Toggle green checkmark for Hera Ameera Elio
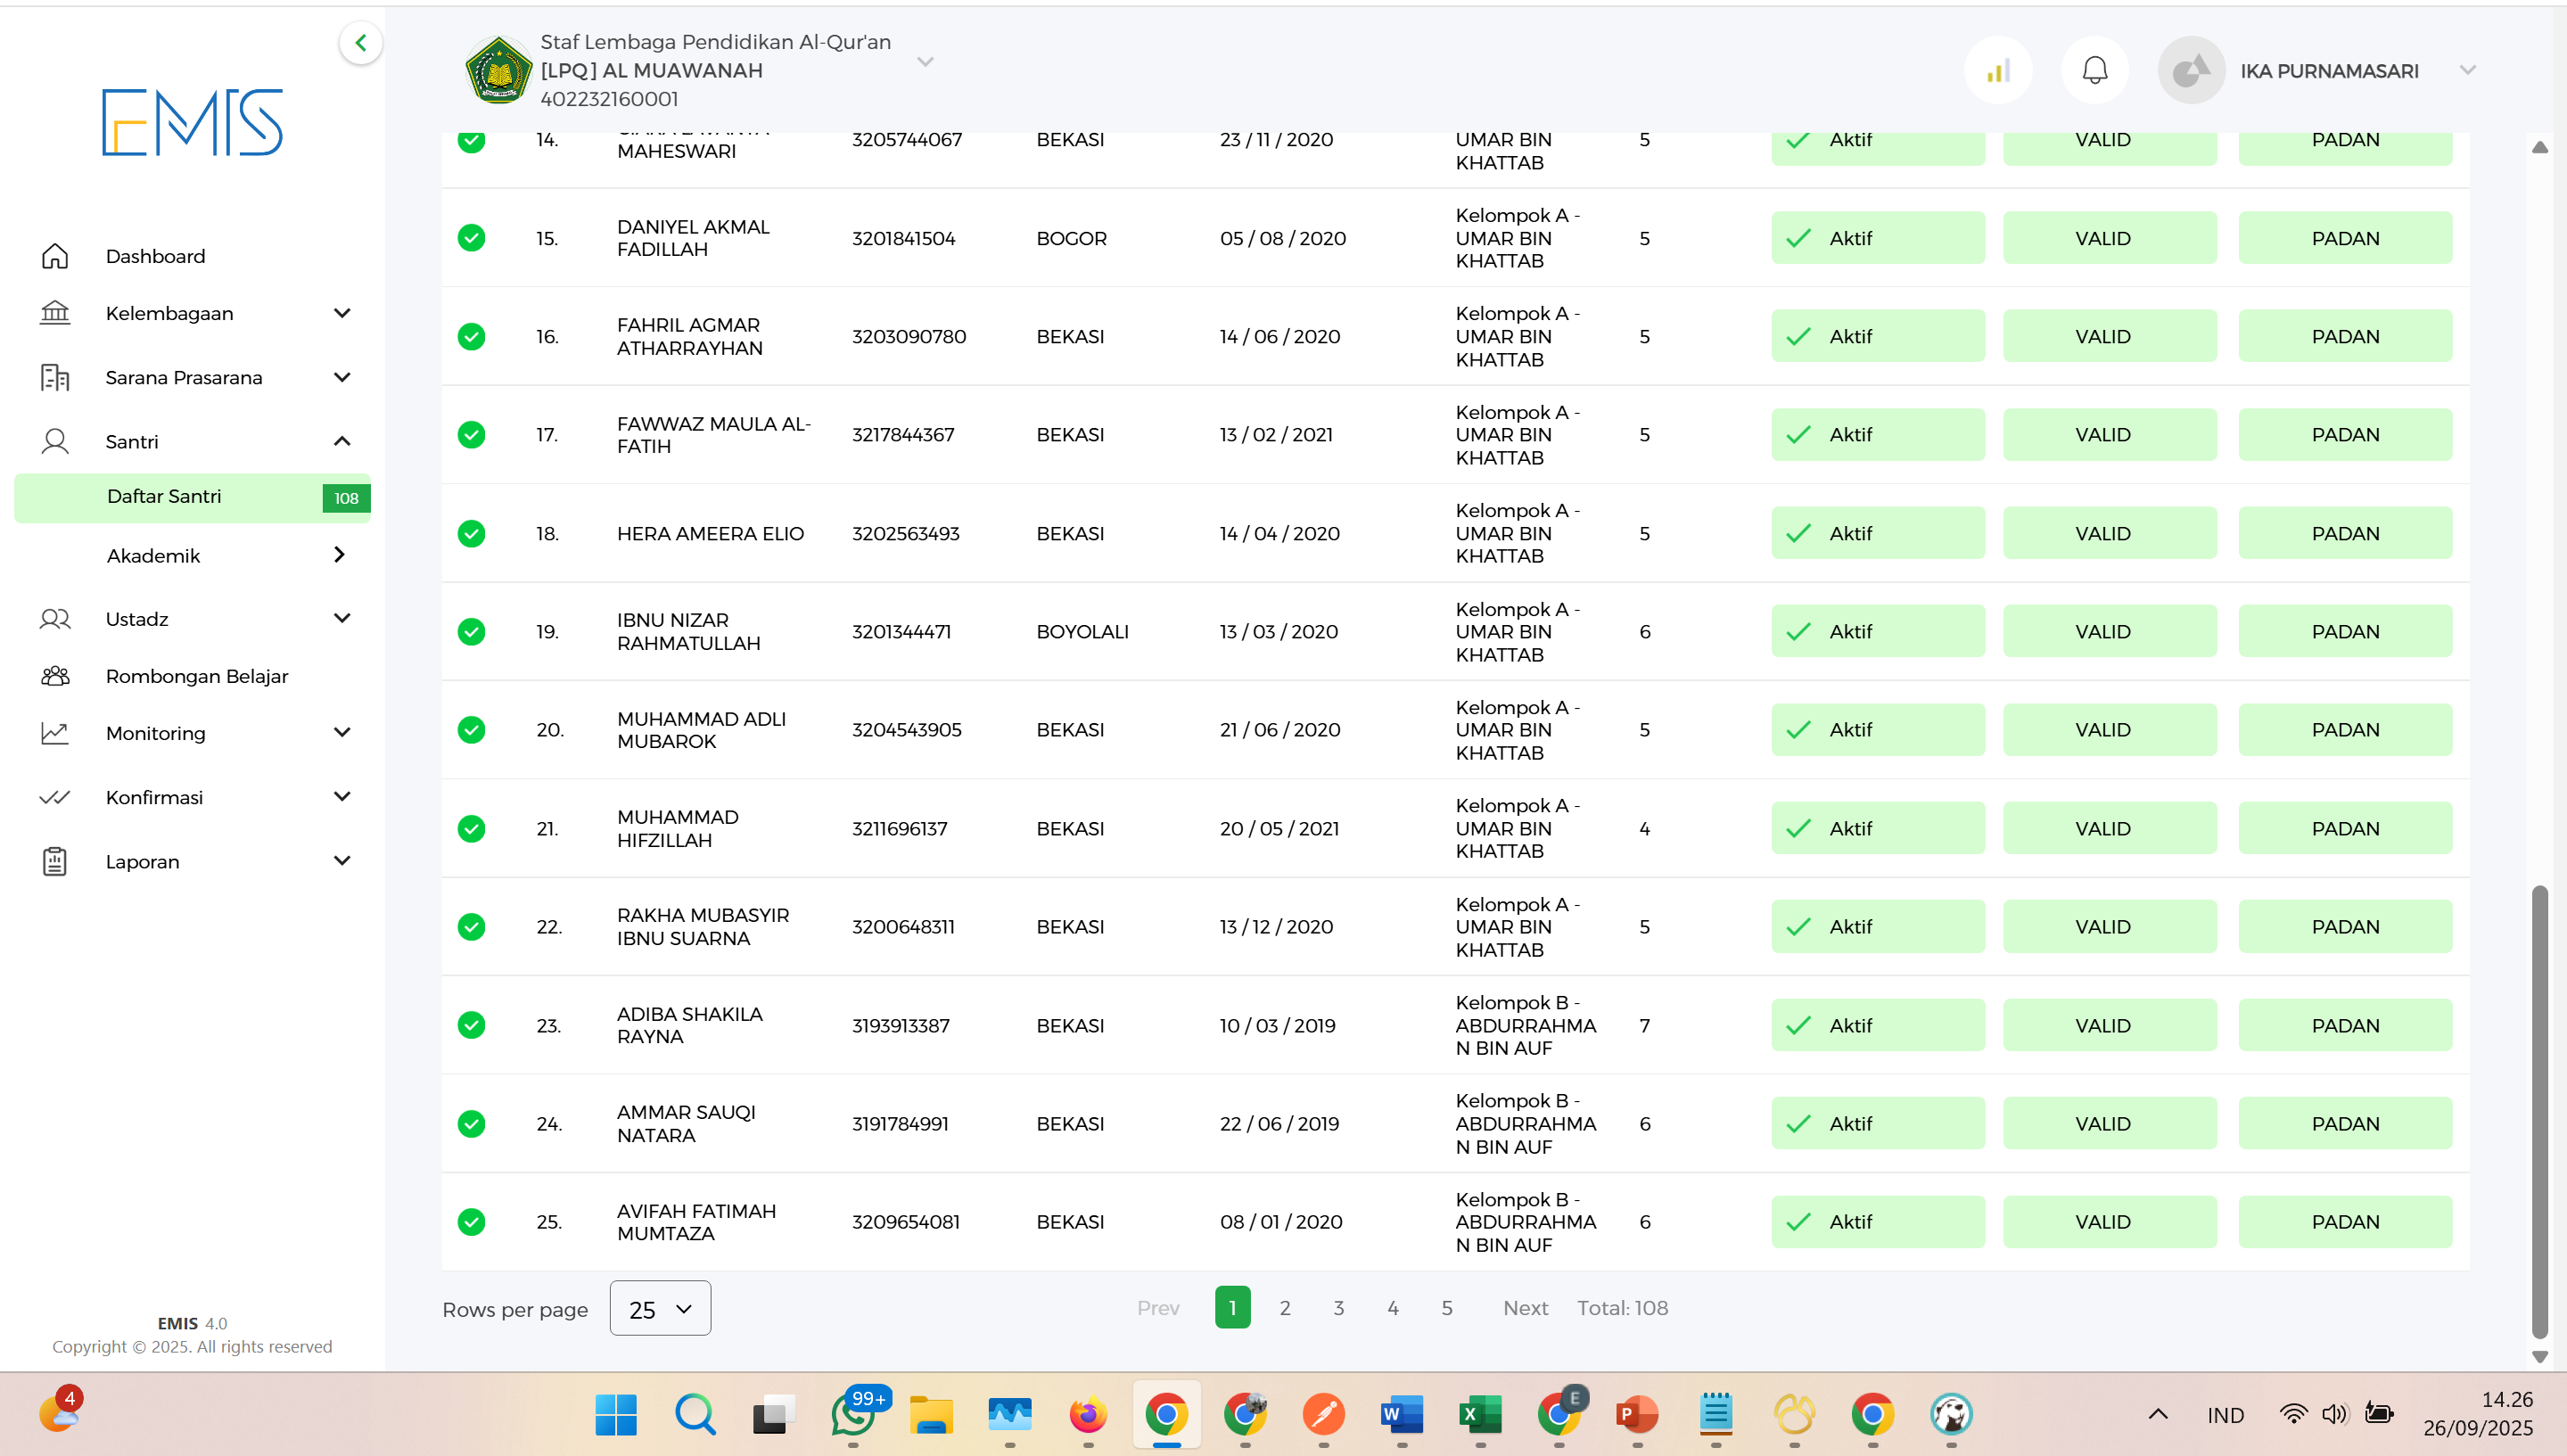Viewport: 2567px width, 1456px height. [x=471, y=533]
